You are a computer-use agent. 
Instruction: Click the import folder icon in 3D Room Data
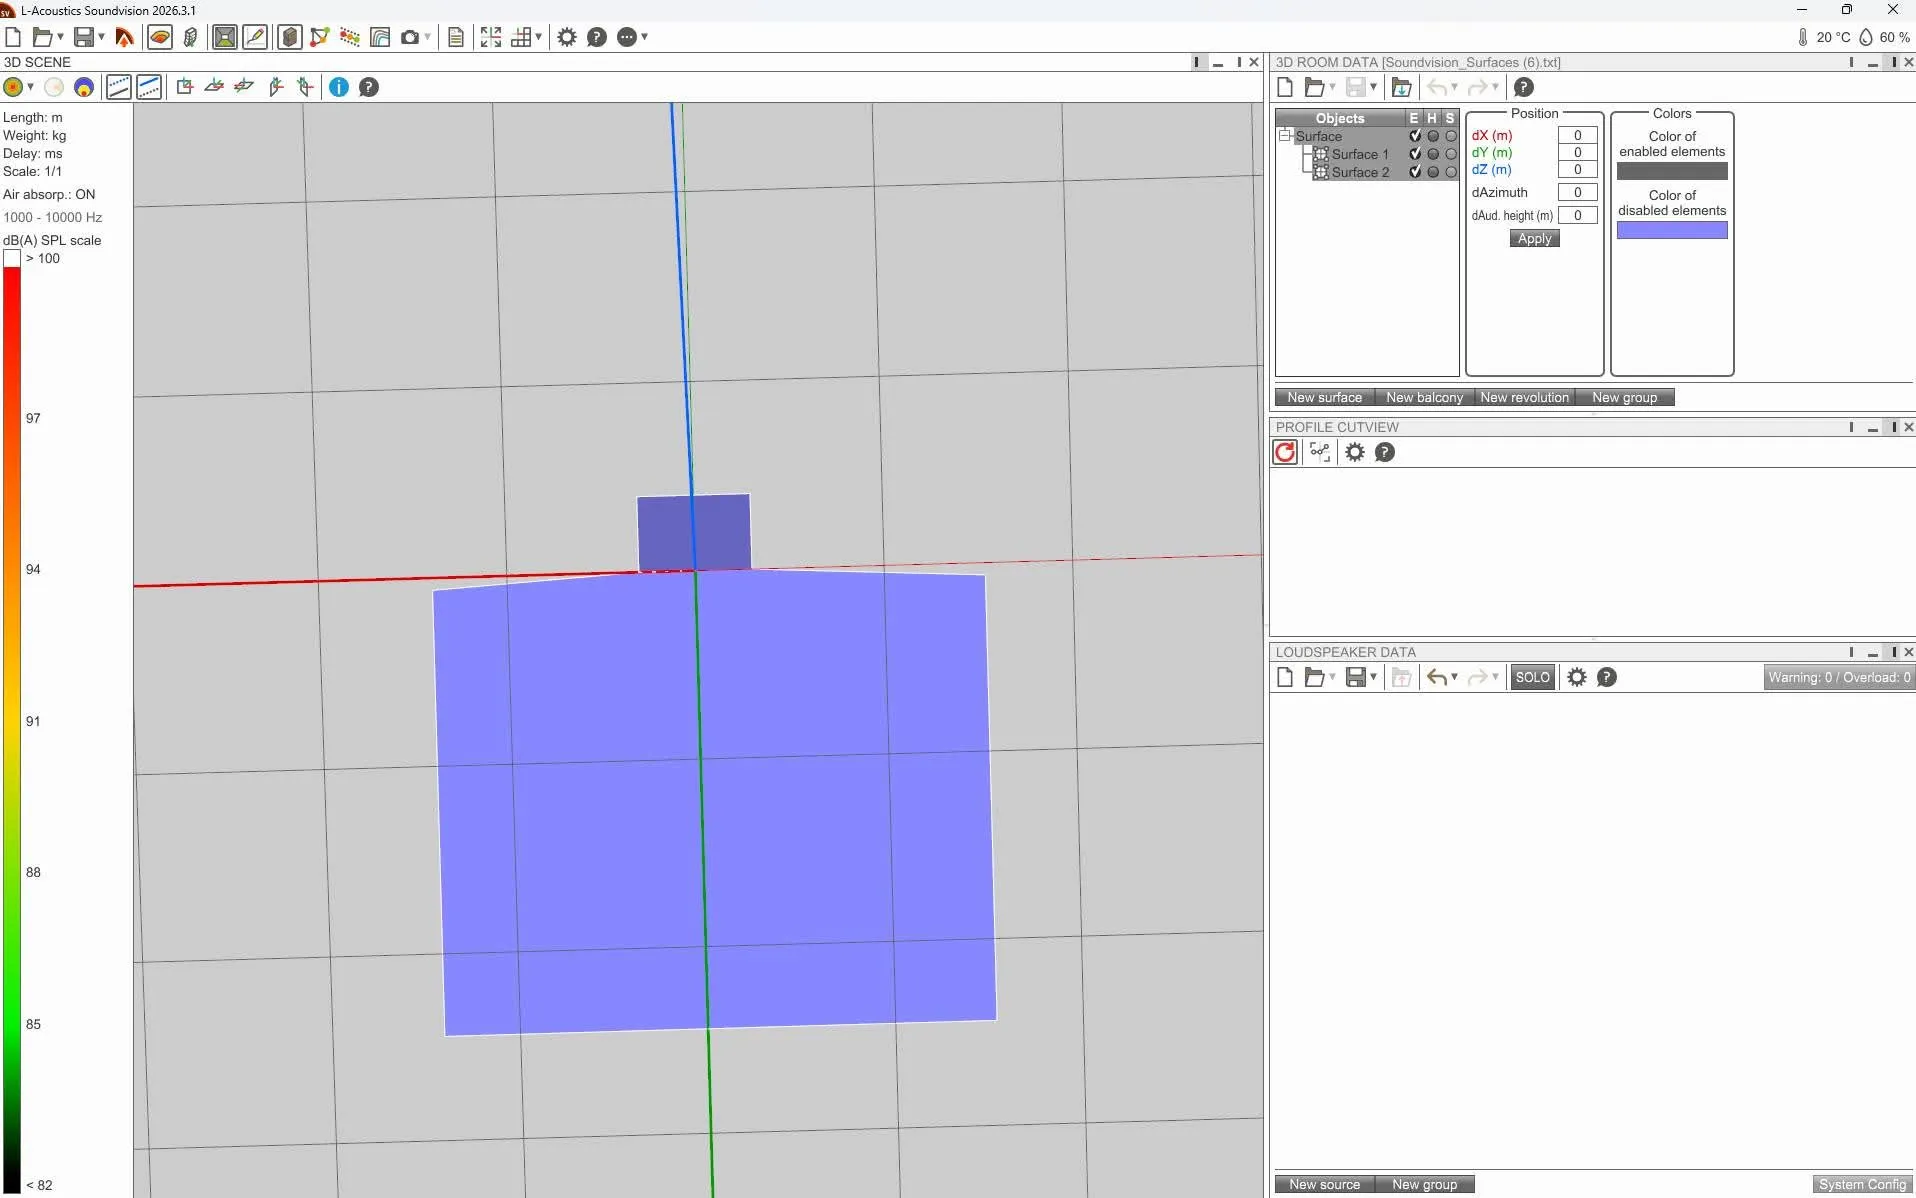click(x=1402, y=87)
